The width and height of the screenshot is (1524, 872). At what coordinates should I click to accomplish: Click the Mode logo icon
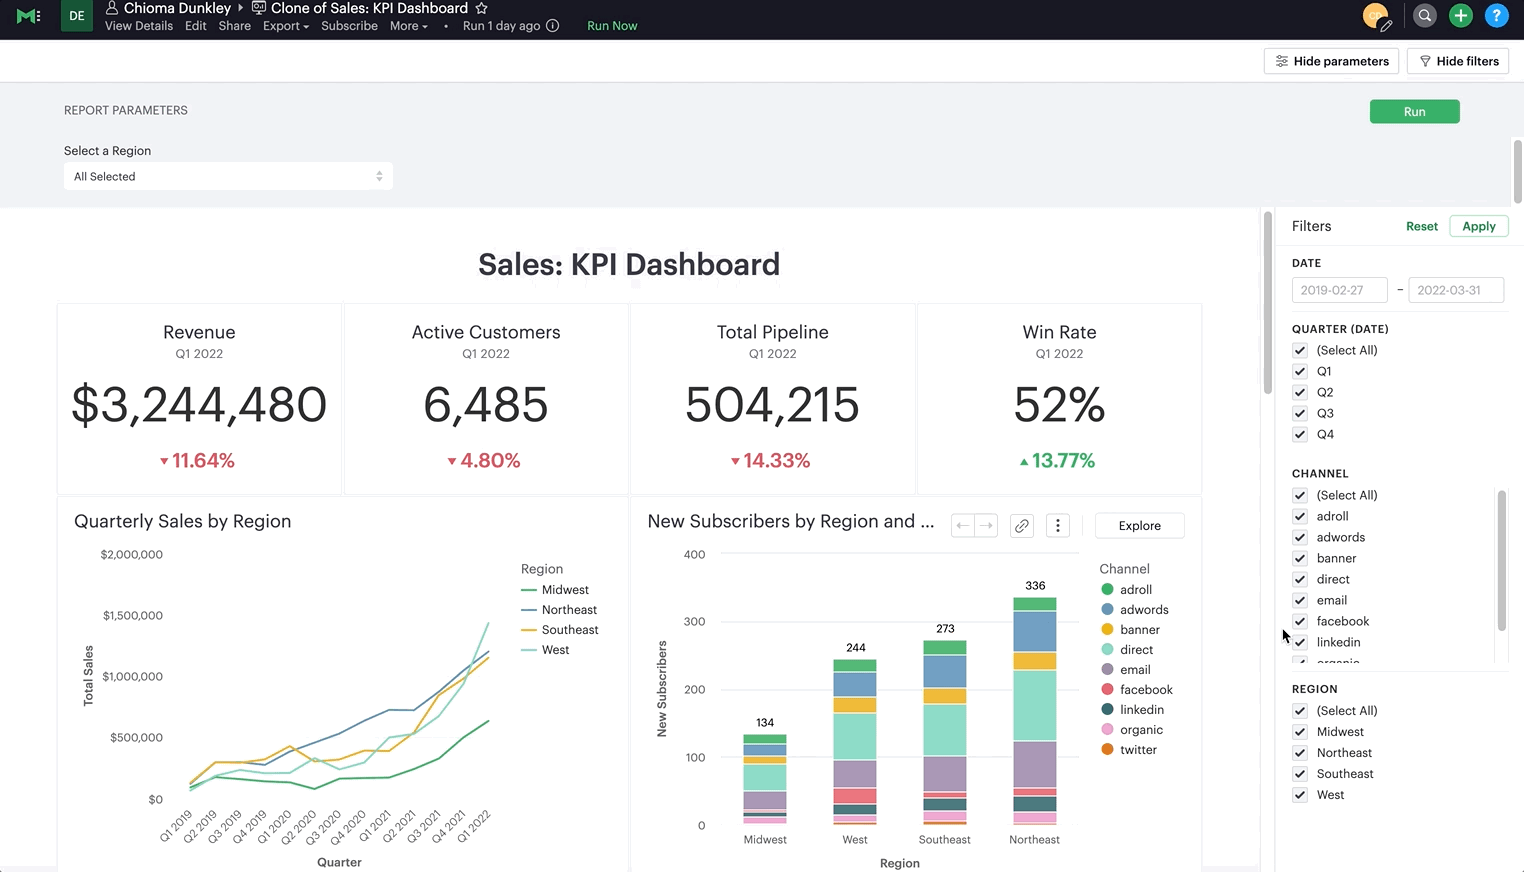(x=29, y=16)
